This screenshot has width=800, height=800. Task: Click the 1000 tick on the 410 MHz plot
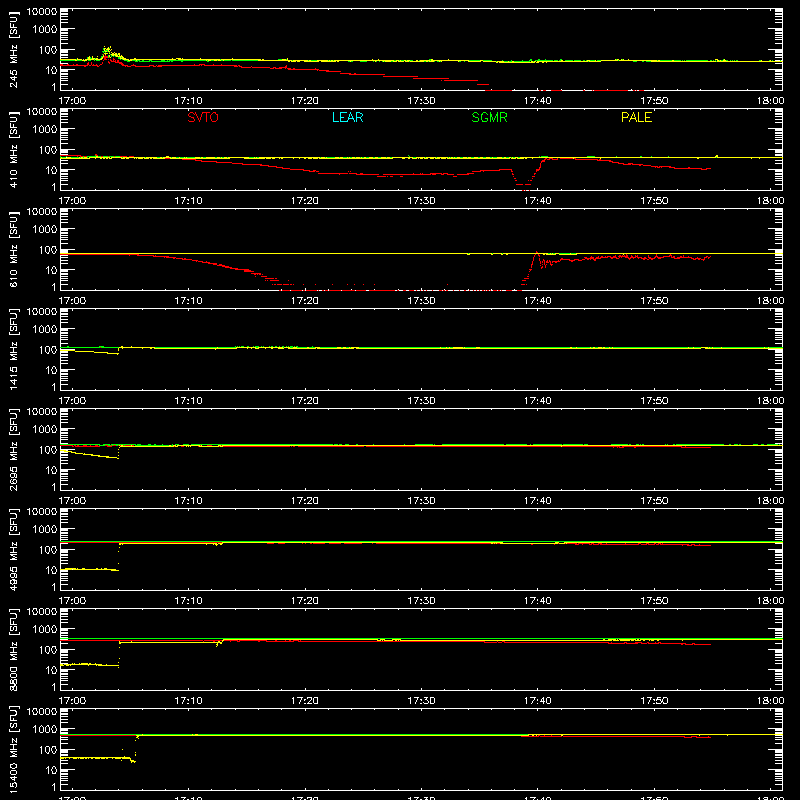pyautogui.click(x=45, y=130)
